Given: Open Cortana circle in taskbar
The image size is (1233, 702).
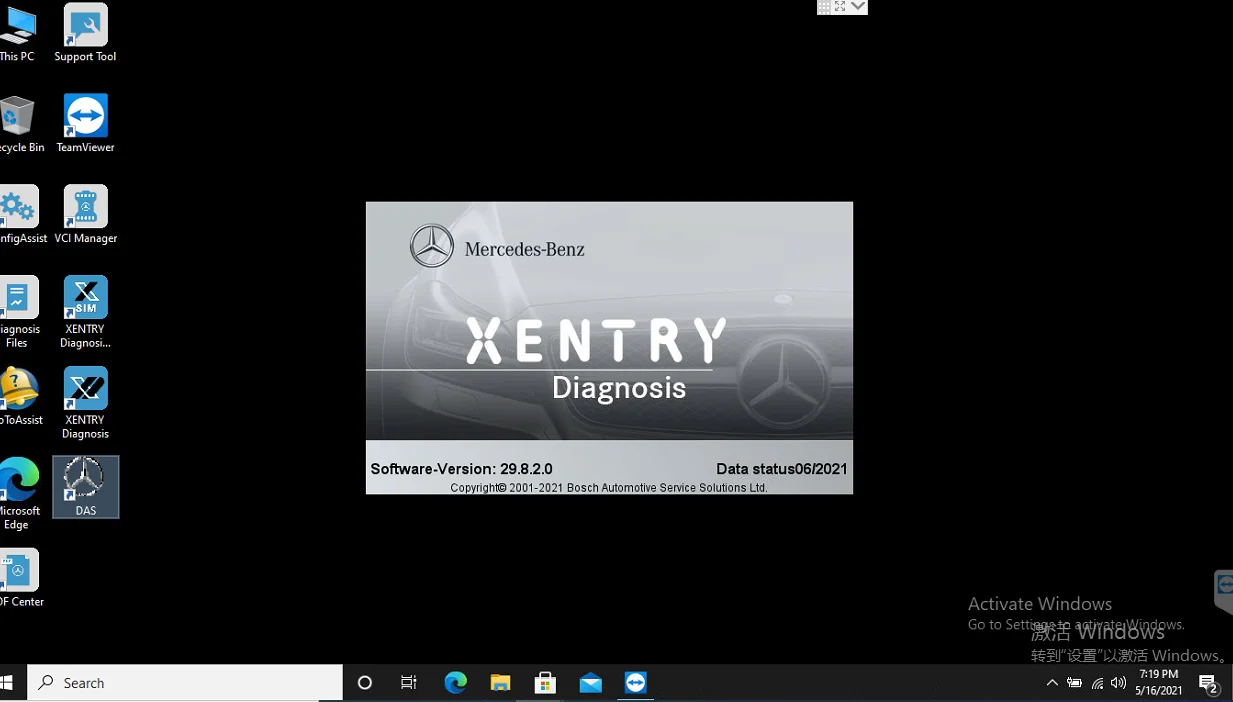Looking at the screenshot, I should pos(365,683).
